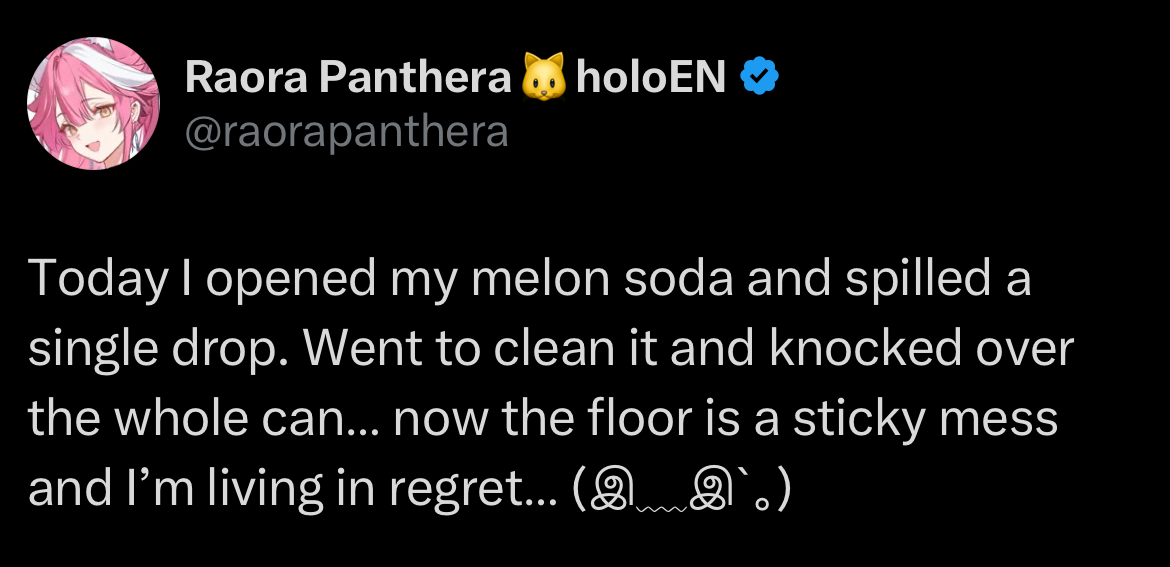The height and width of the screenshot is (567, 1170).
Task: Click the cat face emoji in display name
Action: pyautogui.click(x=544, y=77)
